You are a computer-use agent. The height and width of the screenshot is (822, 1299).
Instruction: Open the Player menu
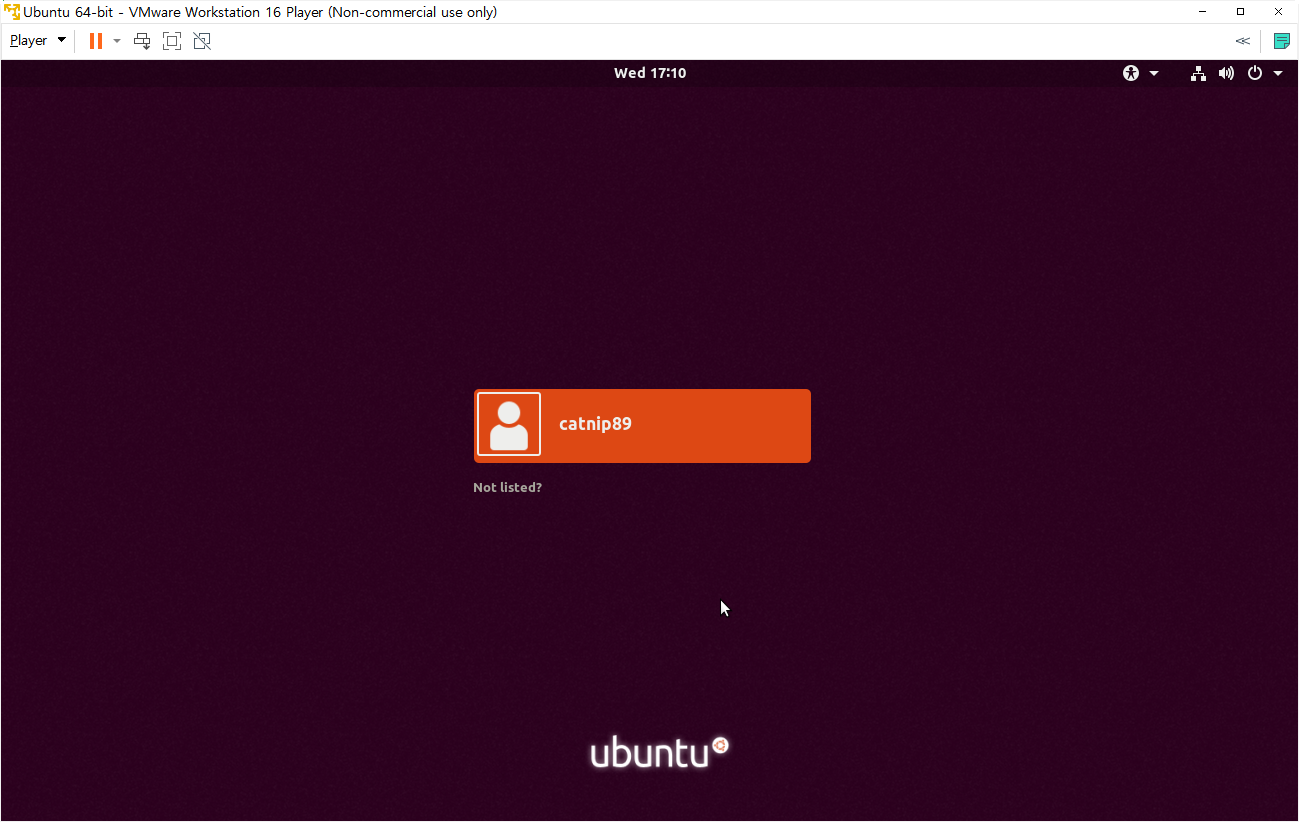(38, 41)
